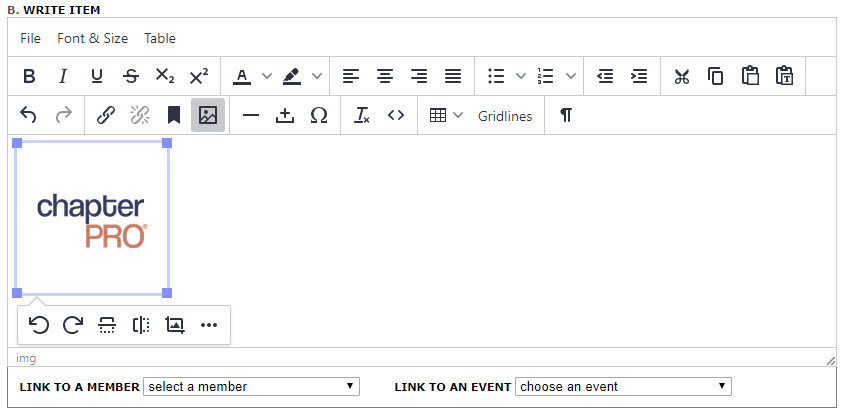The height and width of the screenshot is (415, 851).
Task: Paste as plain text
Action: (784, 76)
